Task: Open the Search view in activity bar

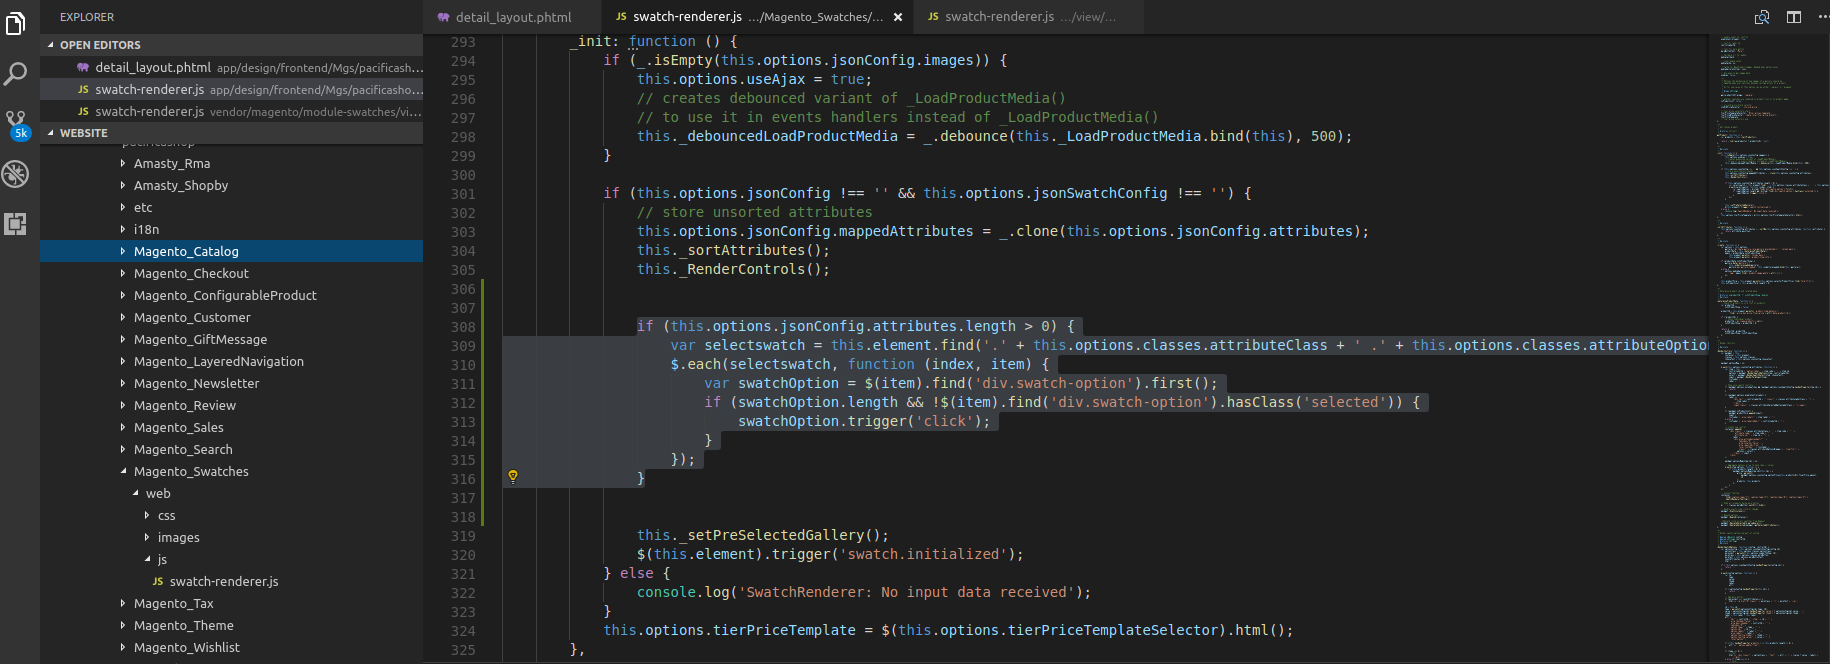Action: tap(16, 73)
